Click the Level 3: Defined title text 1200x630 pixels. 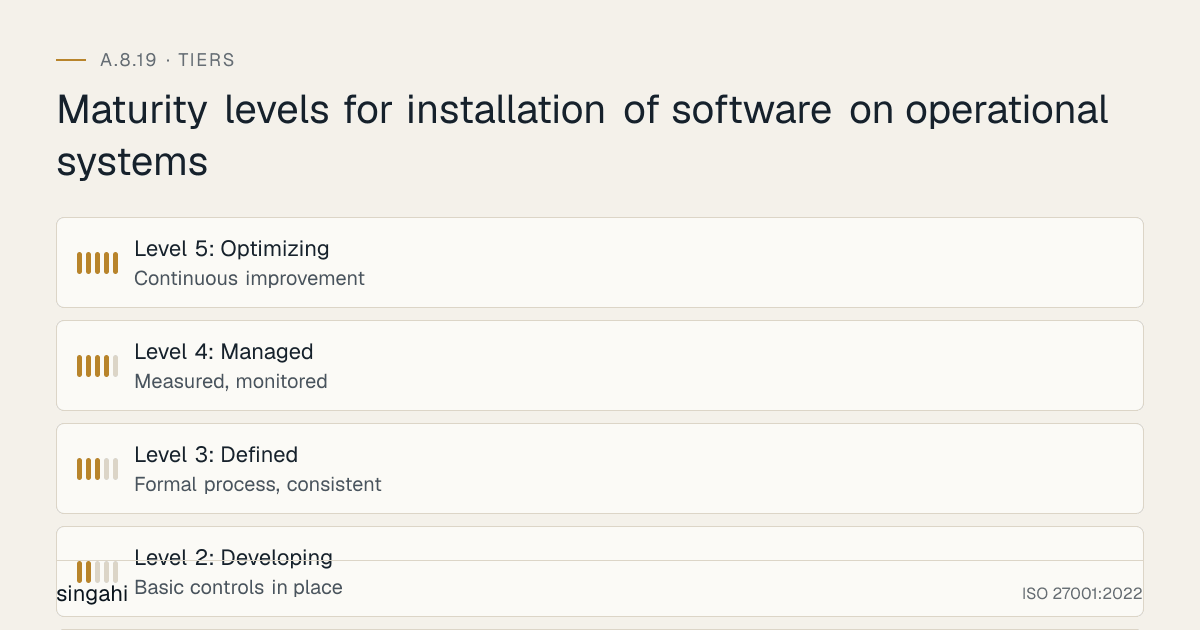click(216, 454)
